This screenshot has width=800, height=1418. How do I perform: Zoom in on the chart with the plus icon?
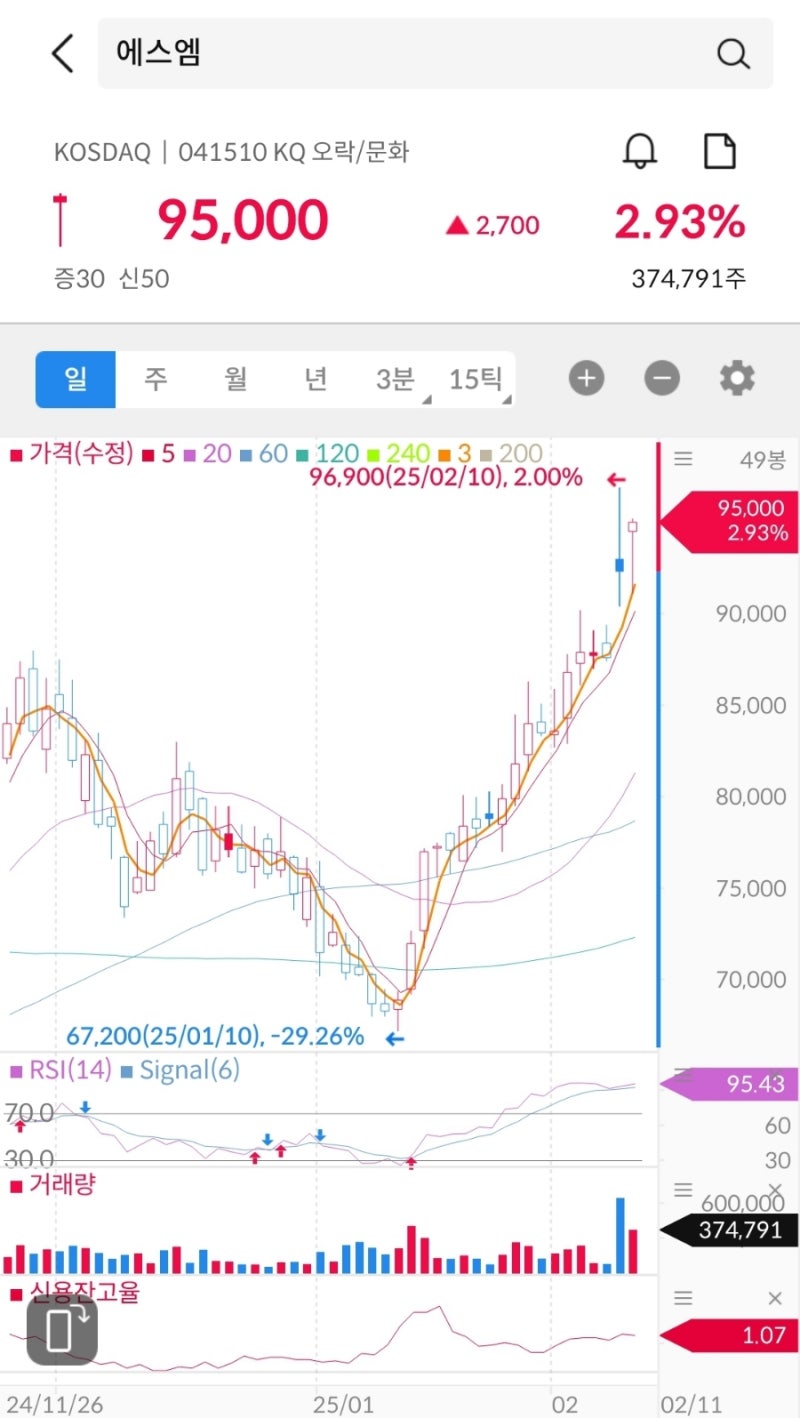(x=586, y=378)
